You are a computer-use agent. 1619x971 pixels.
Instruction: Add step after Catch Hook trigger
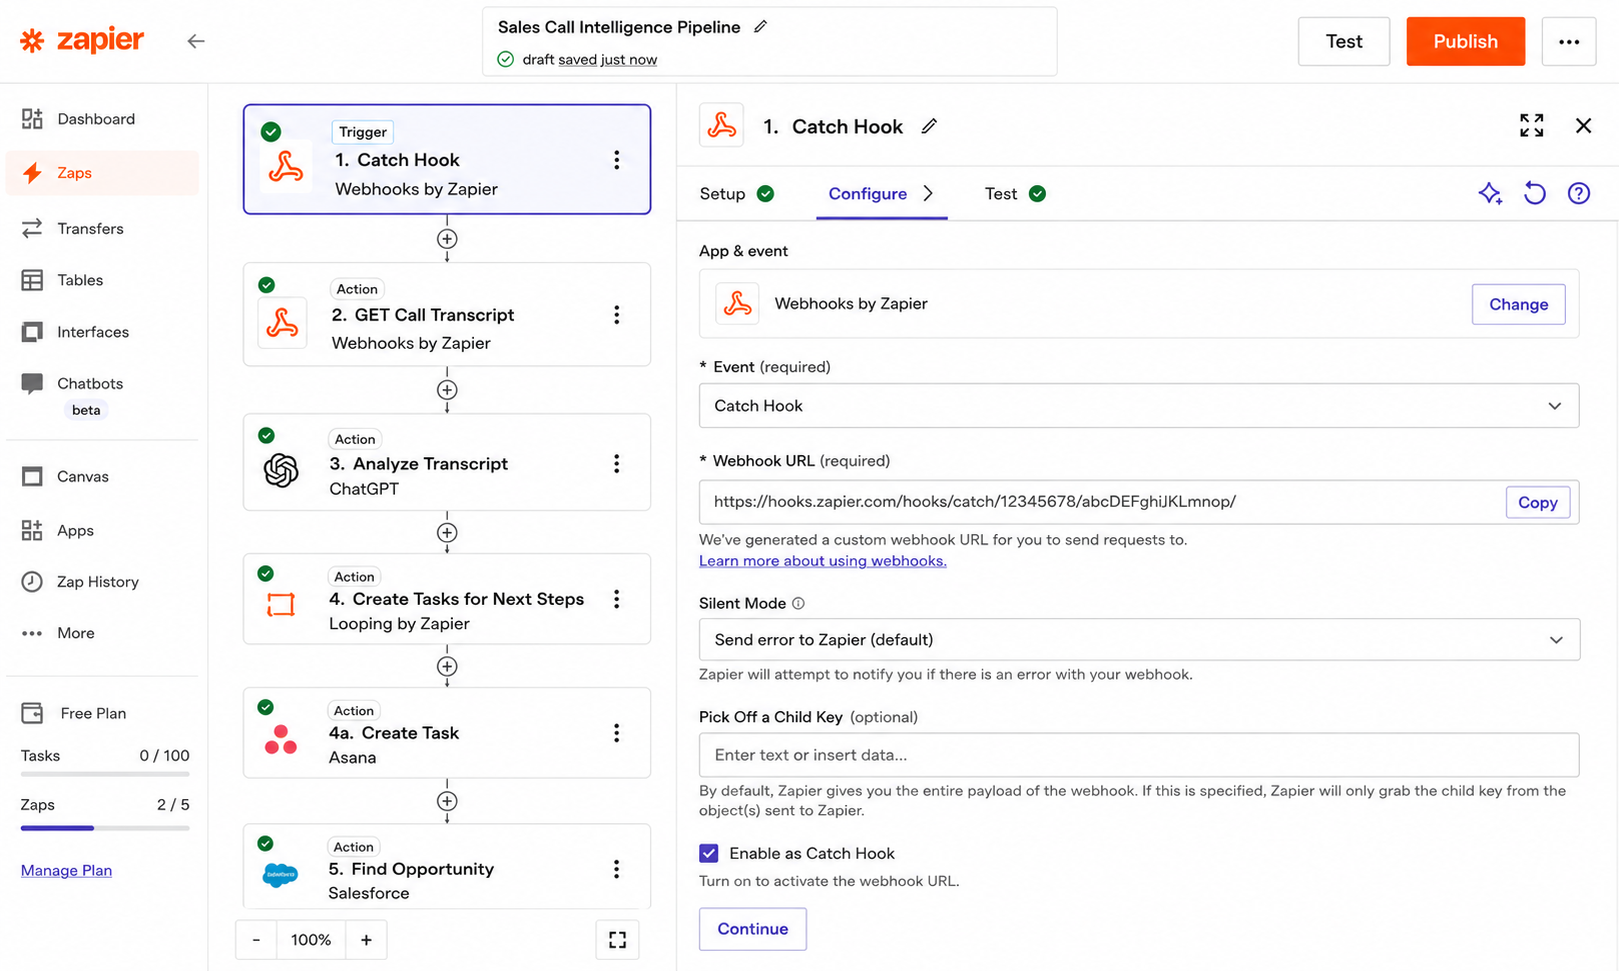click(x=447, y=239)
